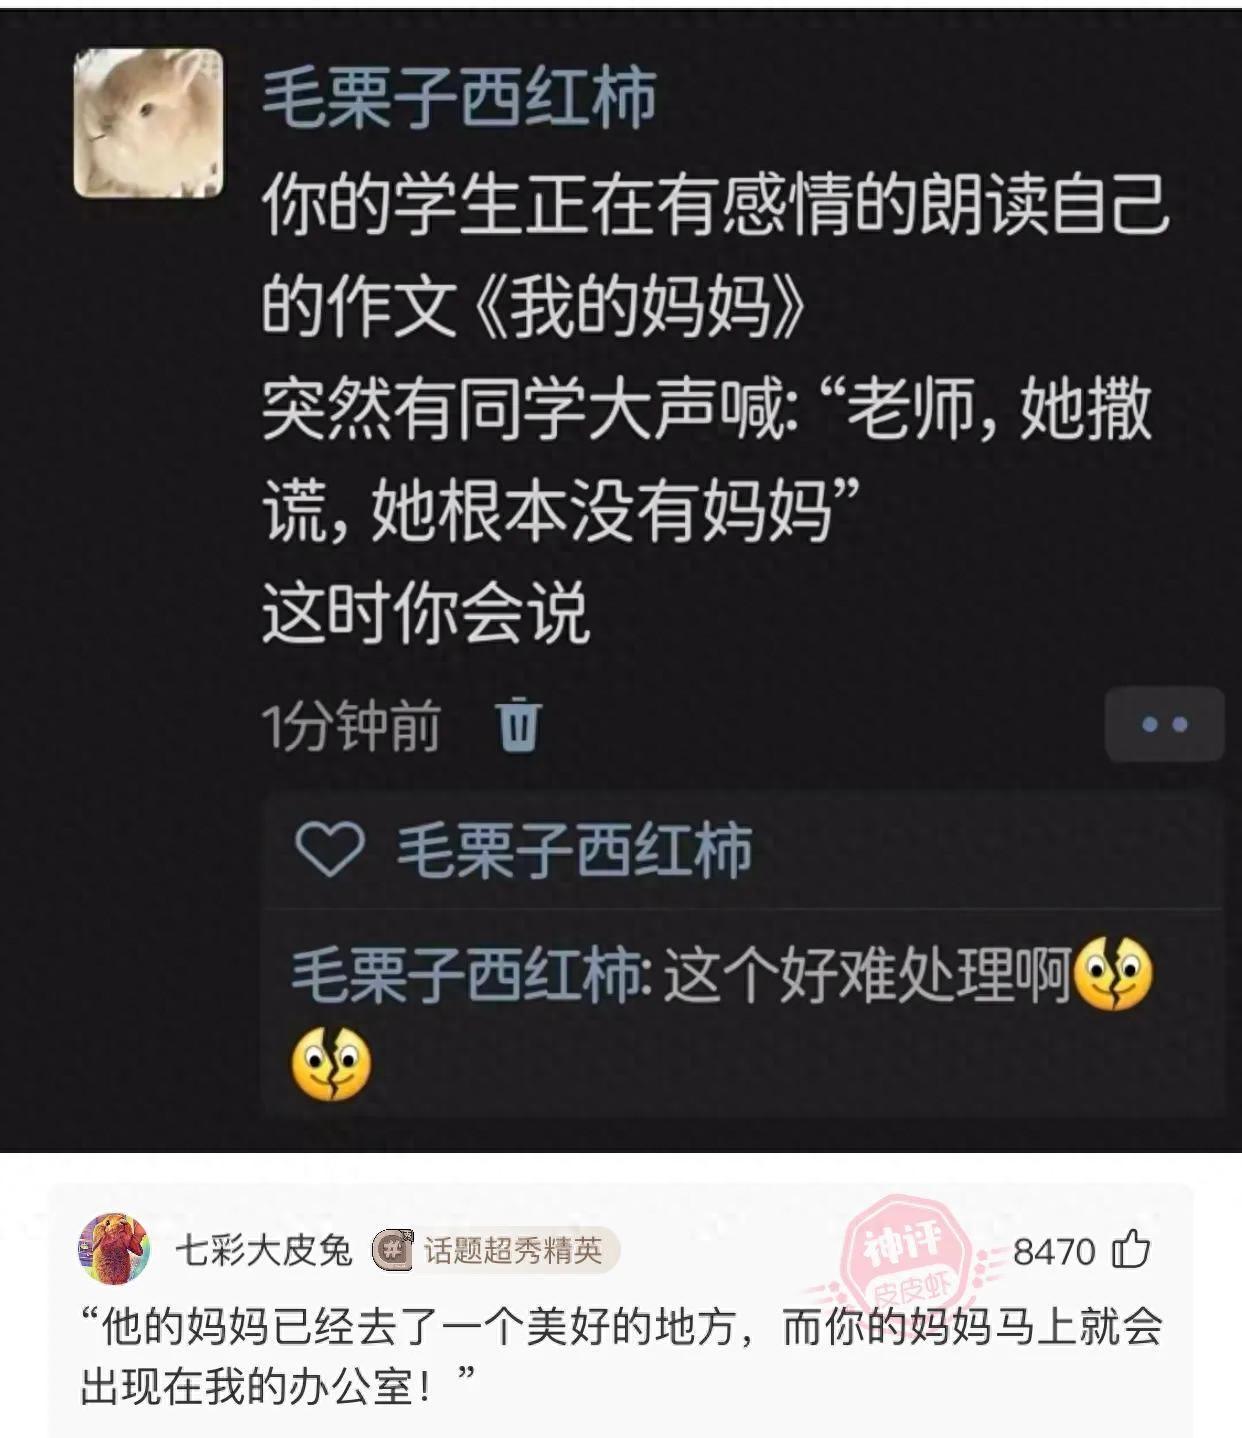Tap the 1分钟前 timestamp
Screen dimensions: 1242x1438
coord(350,725)
